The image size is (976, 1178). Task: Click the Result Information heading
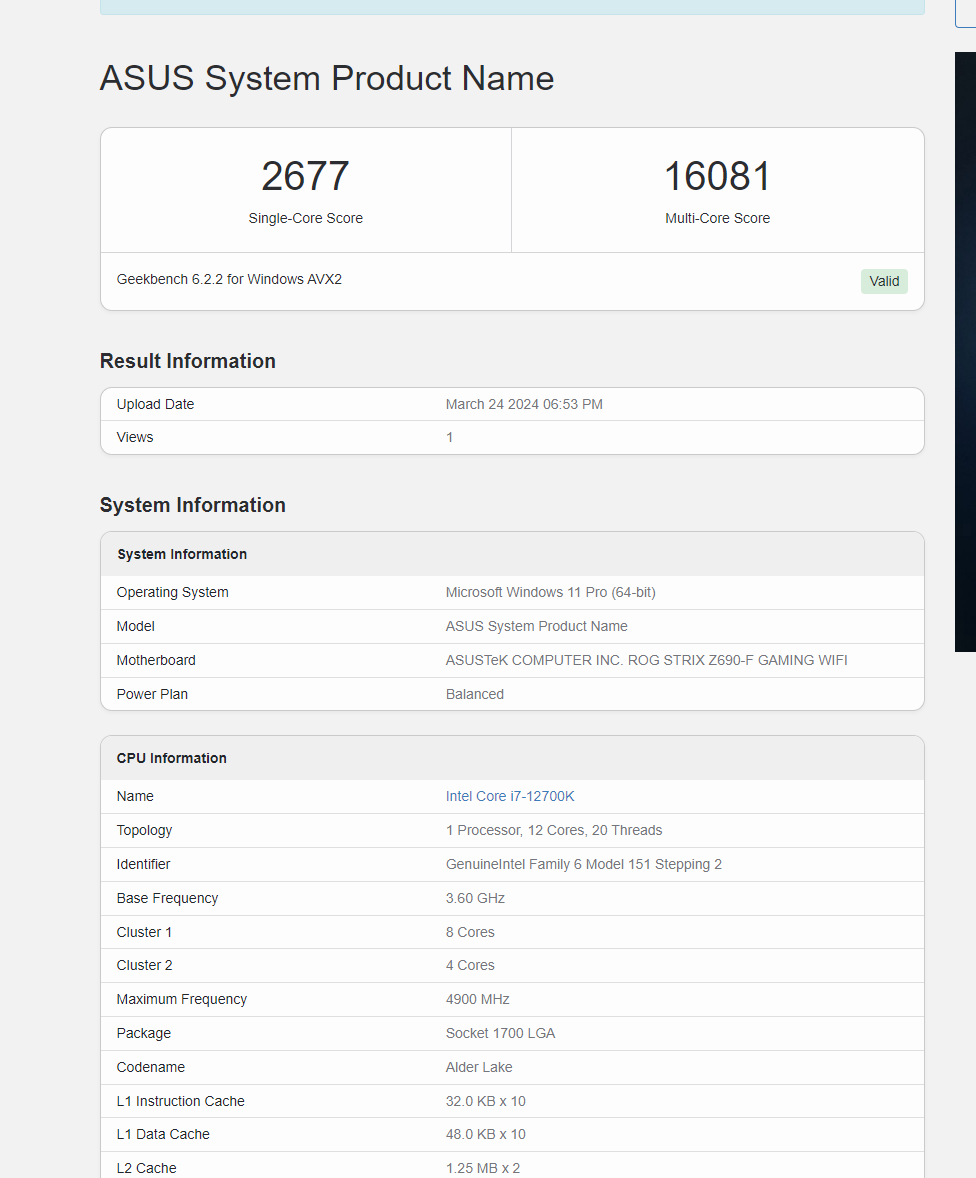188,361
